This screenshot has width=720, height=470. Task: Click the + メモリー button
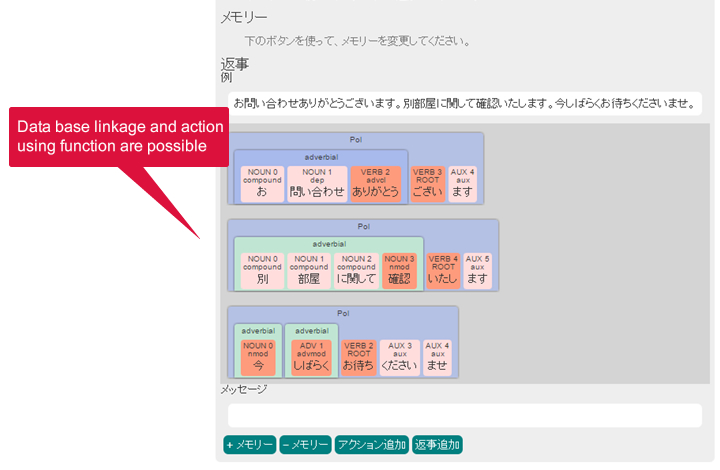point(249,445)
